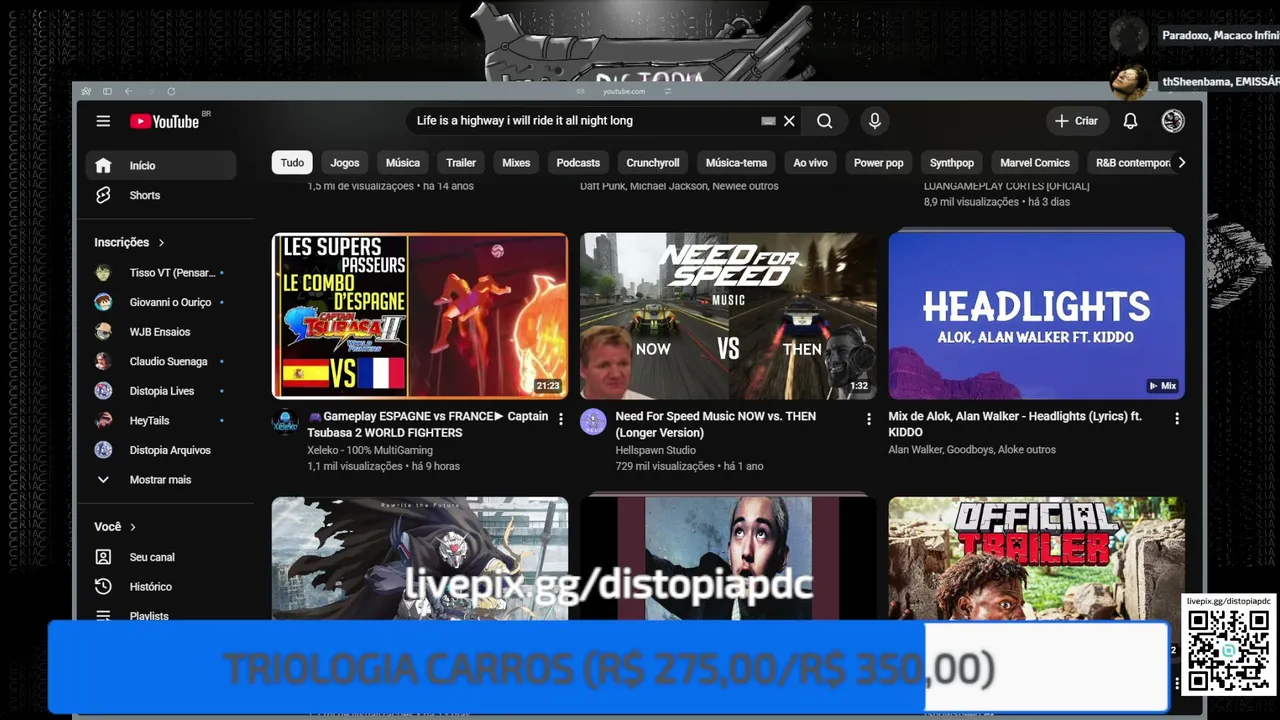The width and height of the screenshot is (1280, 720).
Task: Visit the Xeleko - 100% MultiGaming channel link
Action: click(x=370, y=450)
